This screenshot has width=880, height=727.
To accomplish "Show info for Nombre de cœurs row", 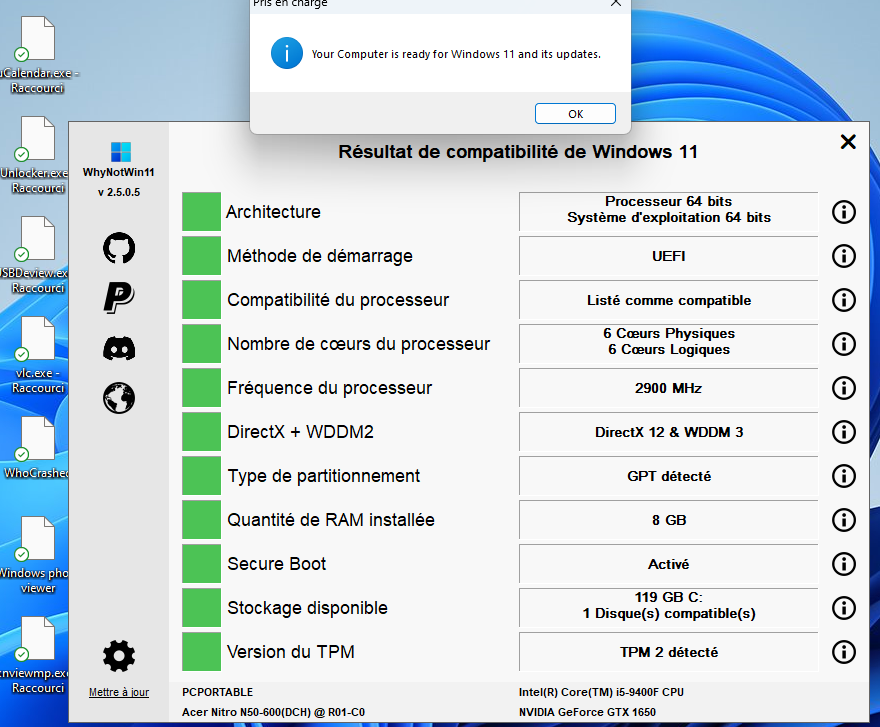I will point(844,344).
